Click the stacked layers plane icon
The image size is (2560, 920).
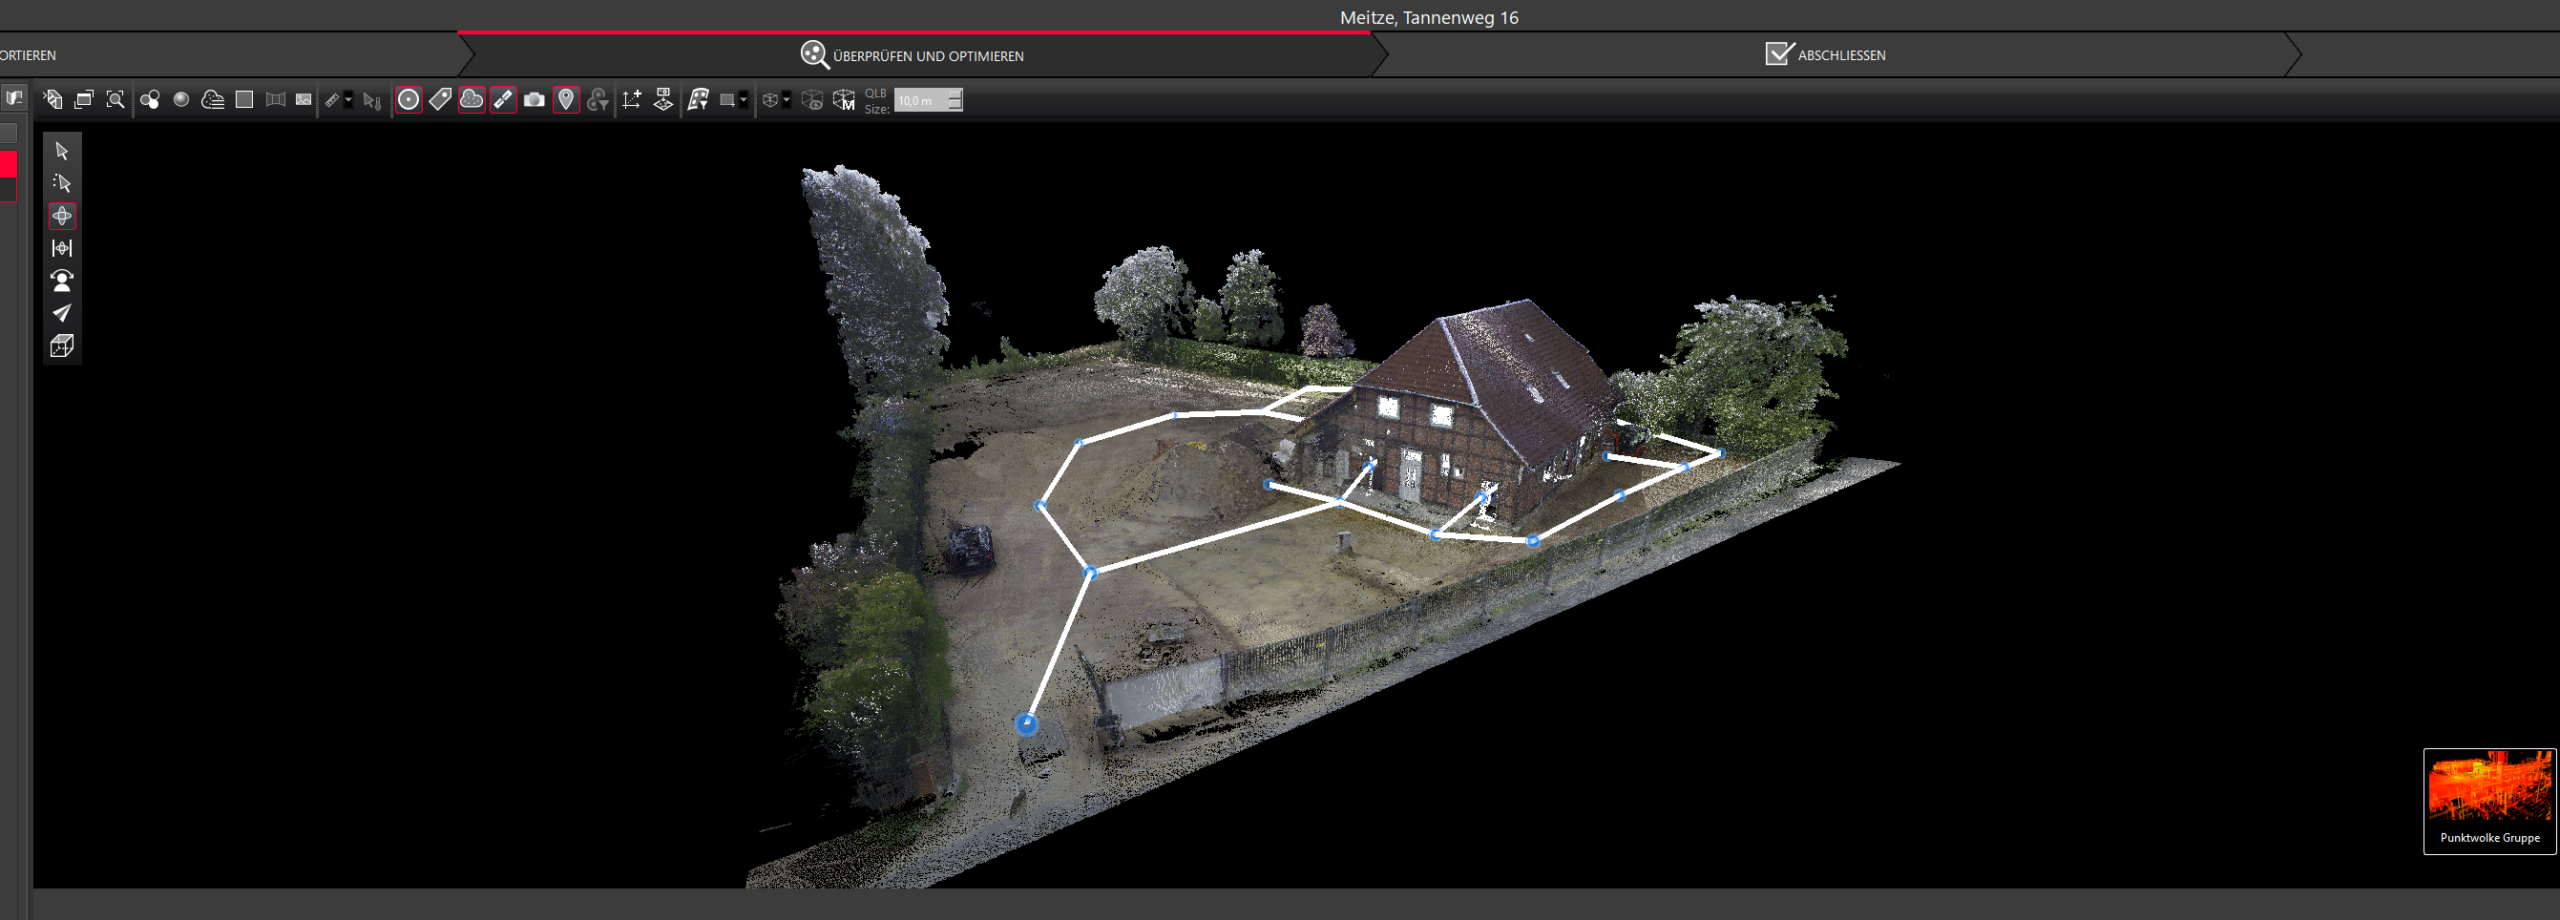pyautogui.click(x=663, y=99)
